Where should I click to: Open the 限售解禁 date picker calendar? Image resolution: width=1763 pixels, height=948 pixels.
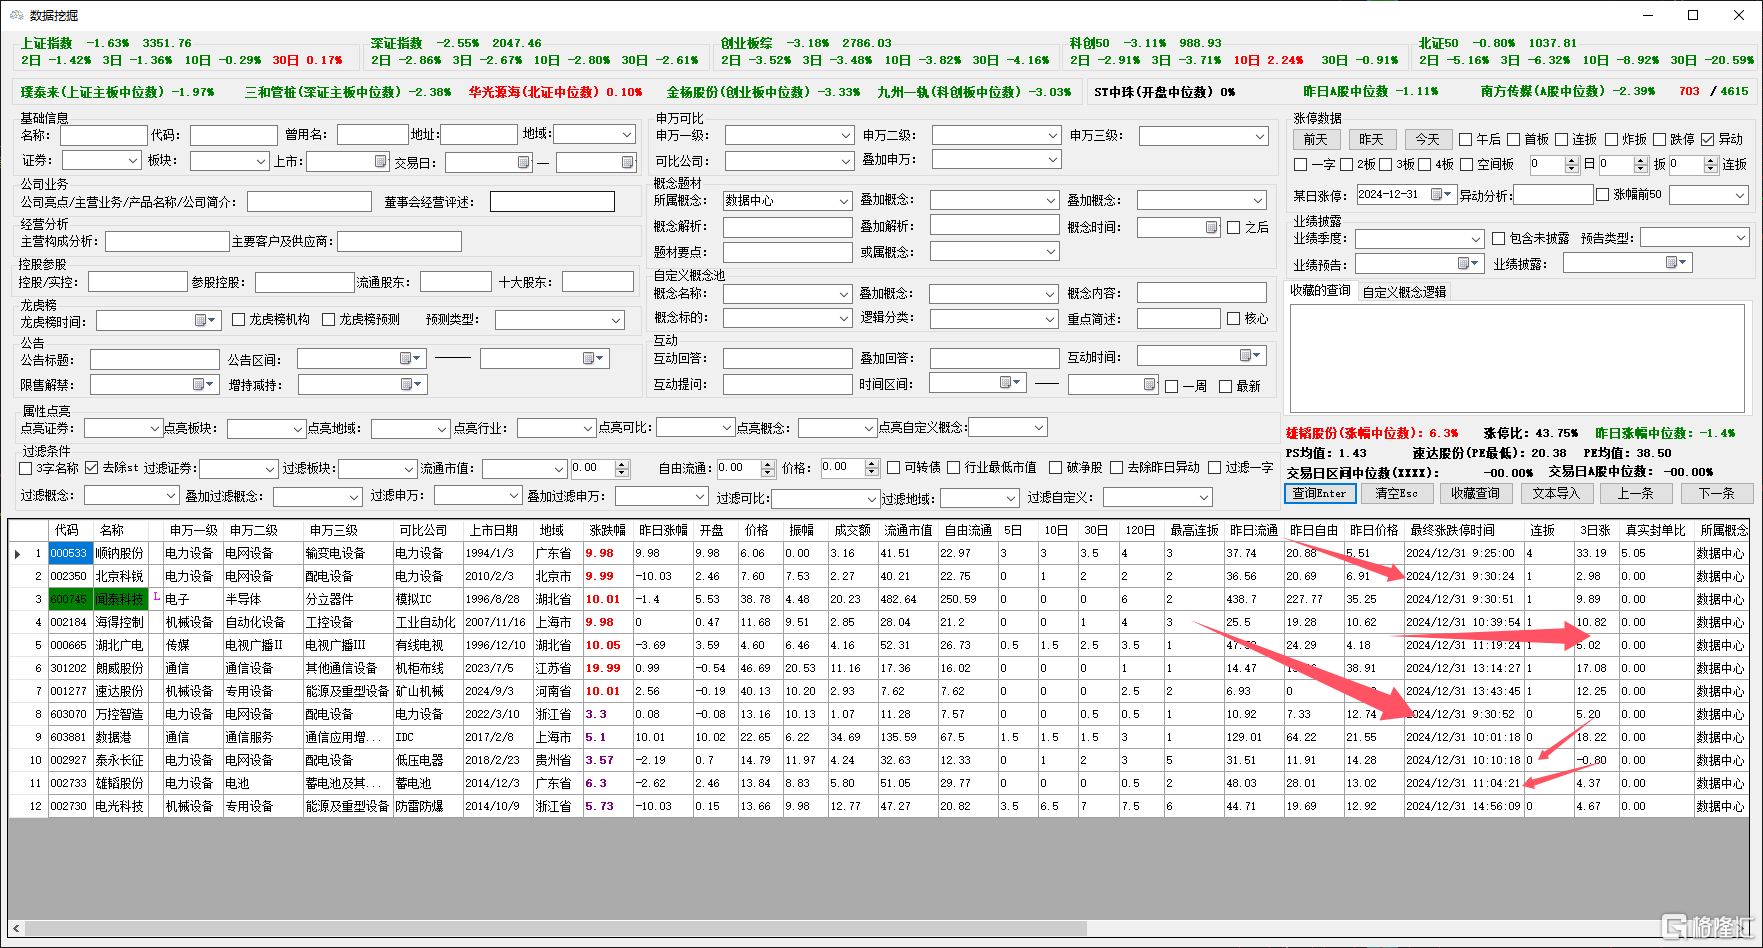pos(204,384)
